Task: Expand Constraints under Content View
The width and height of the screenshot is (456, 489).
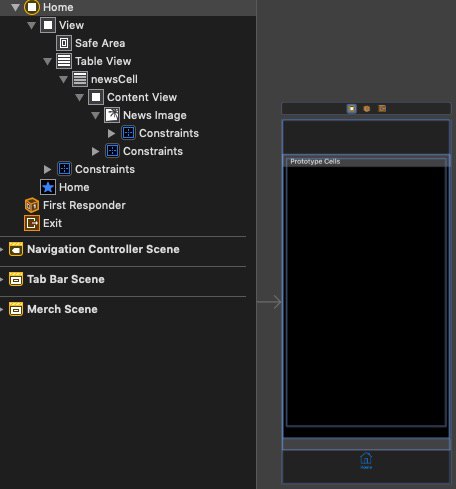Action: 96,151
